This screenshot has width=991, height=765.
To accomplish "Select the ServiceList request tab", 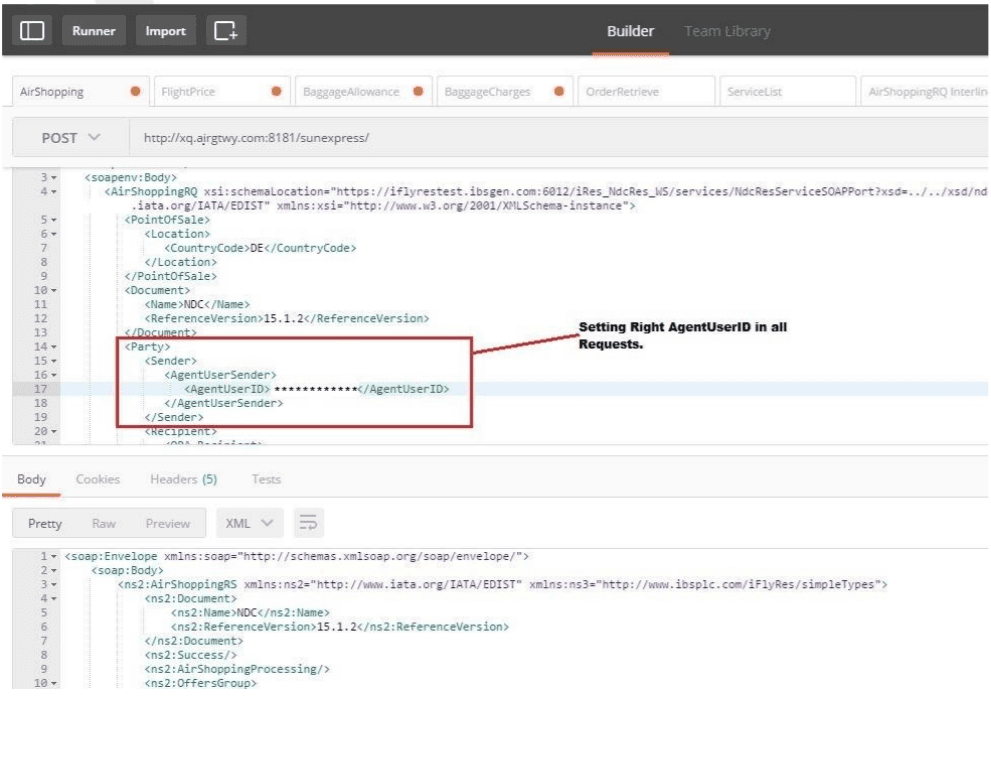I will click(787, 92).
